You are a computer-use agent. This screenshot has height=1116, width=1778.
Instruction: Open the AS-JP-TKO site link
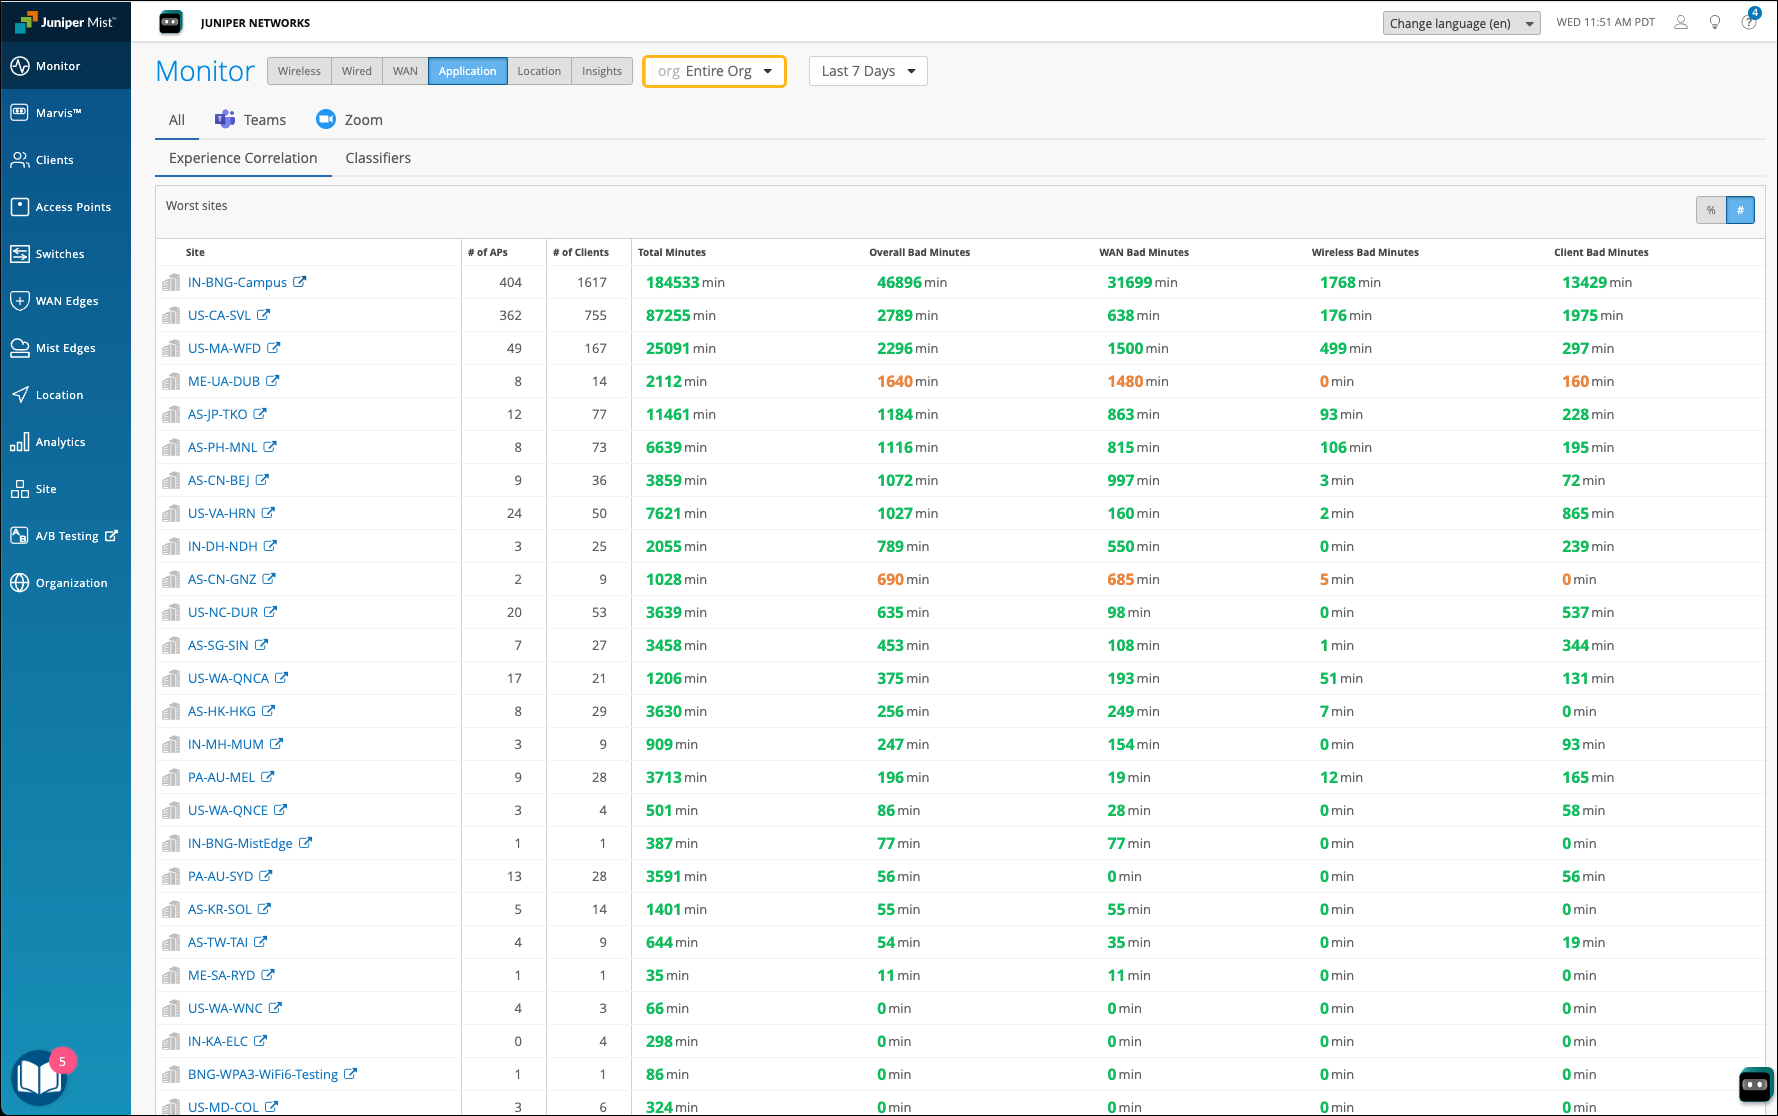pyautogui.click(x=217, y=414)
